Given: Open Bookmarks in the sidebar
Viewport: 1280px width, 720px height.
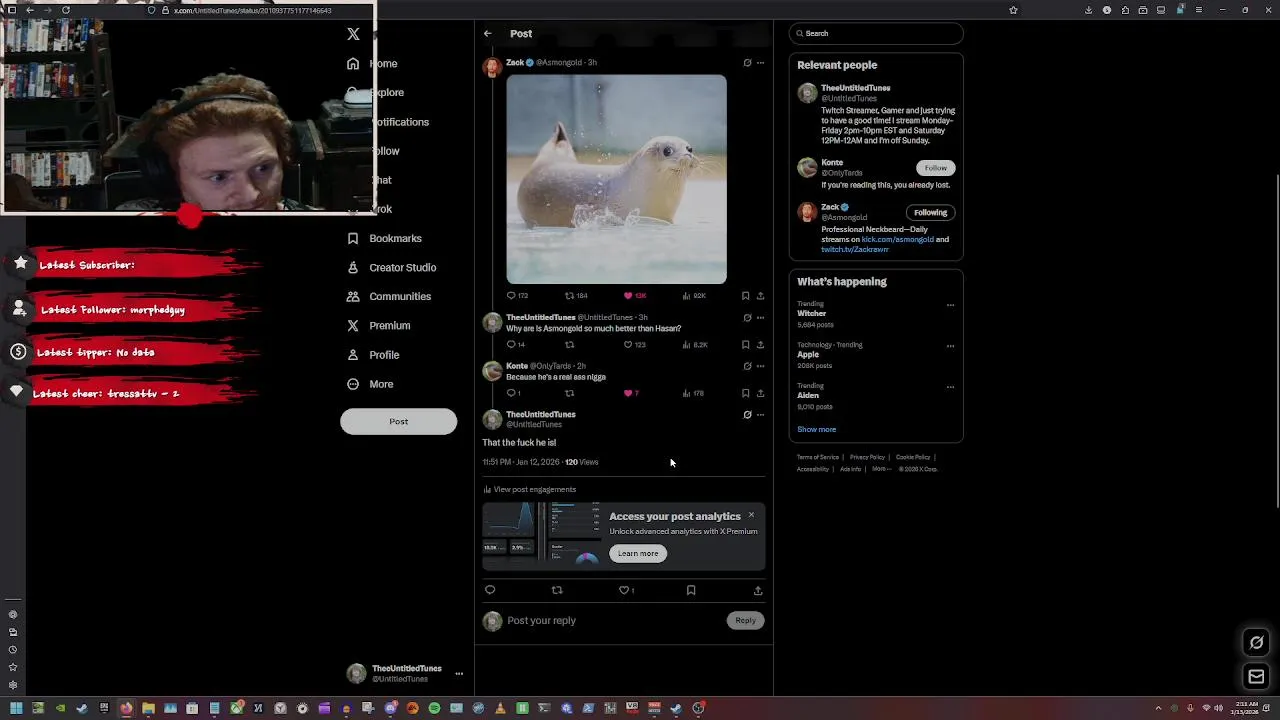Looking at the screenshot, I should pos(384,239).
